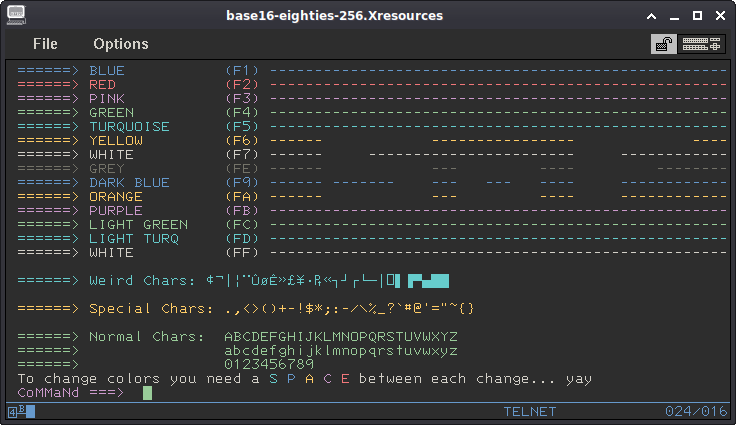Viewport: 736px width, 425px height.
Task: Close the base16-eighties window
Action: [721, 16]
